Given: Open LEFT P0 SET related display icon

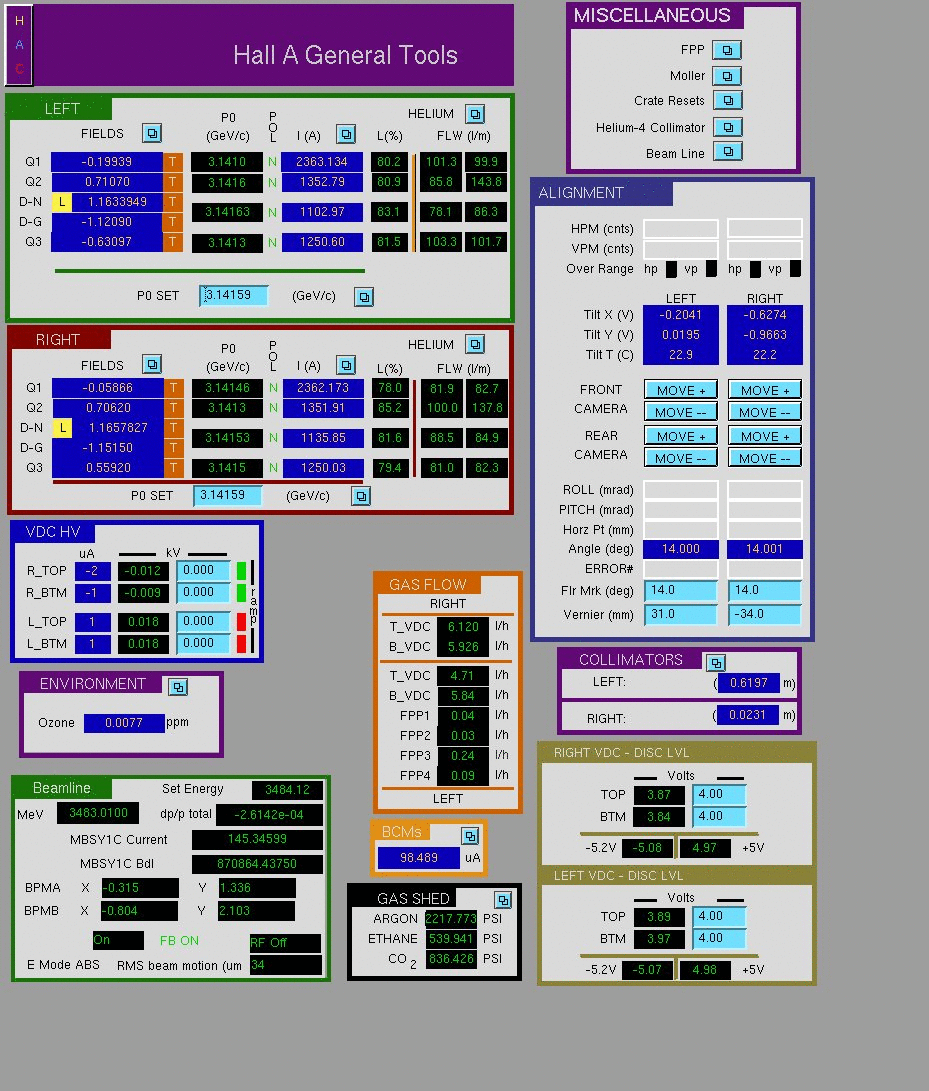Looking at the screenshot, I should [364, 297].
